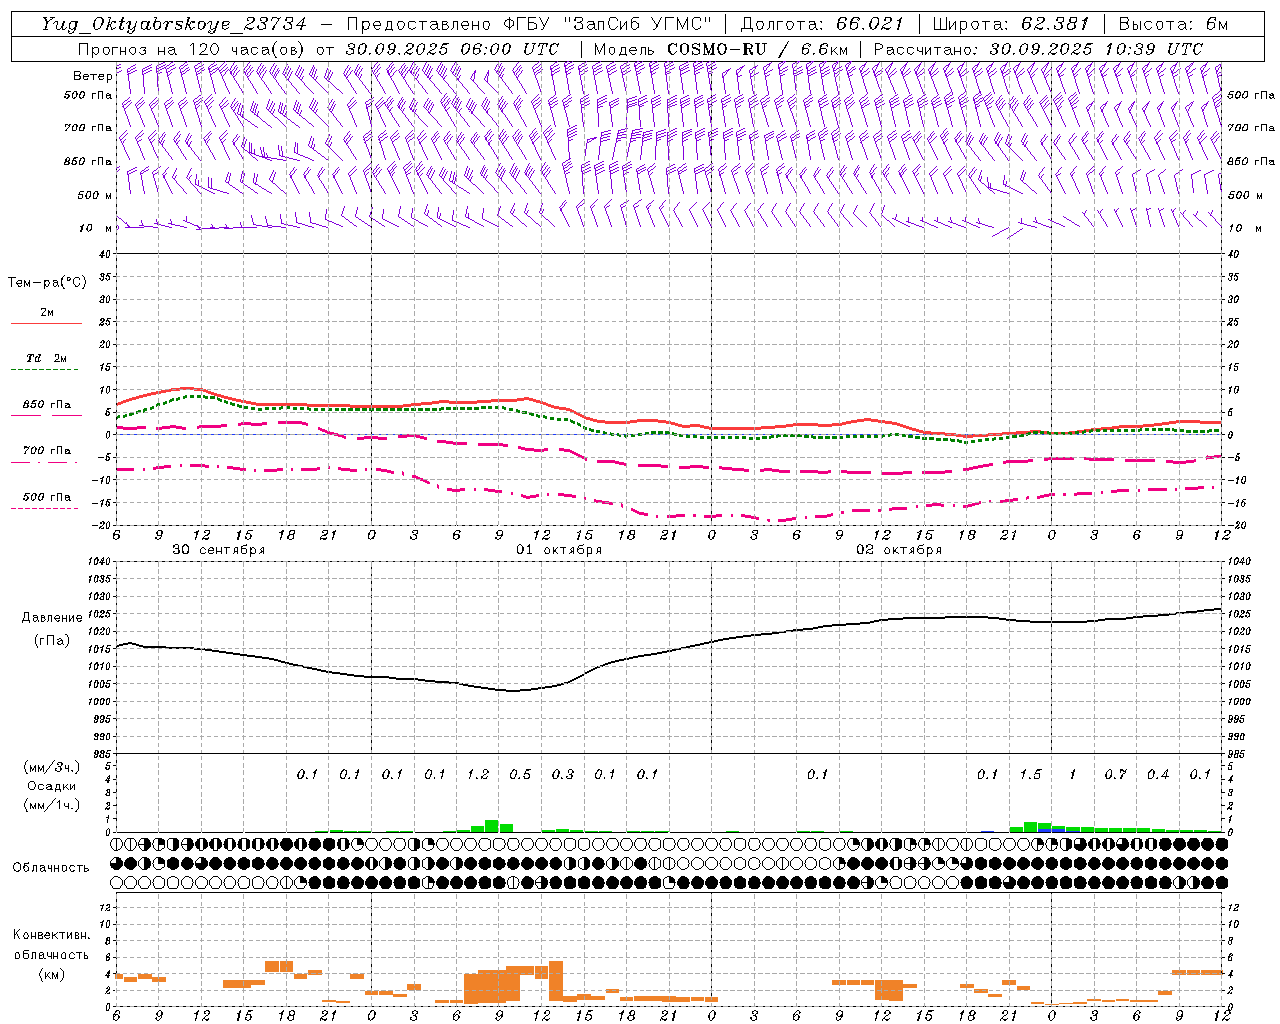The image size is (1280, 1024).
Task: Click the line sample under the 2м legend
Action: 46,323
